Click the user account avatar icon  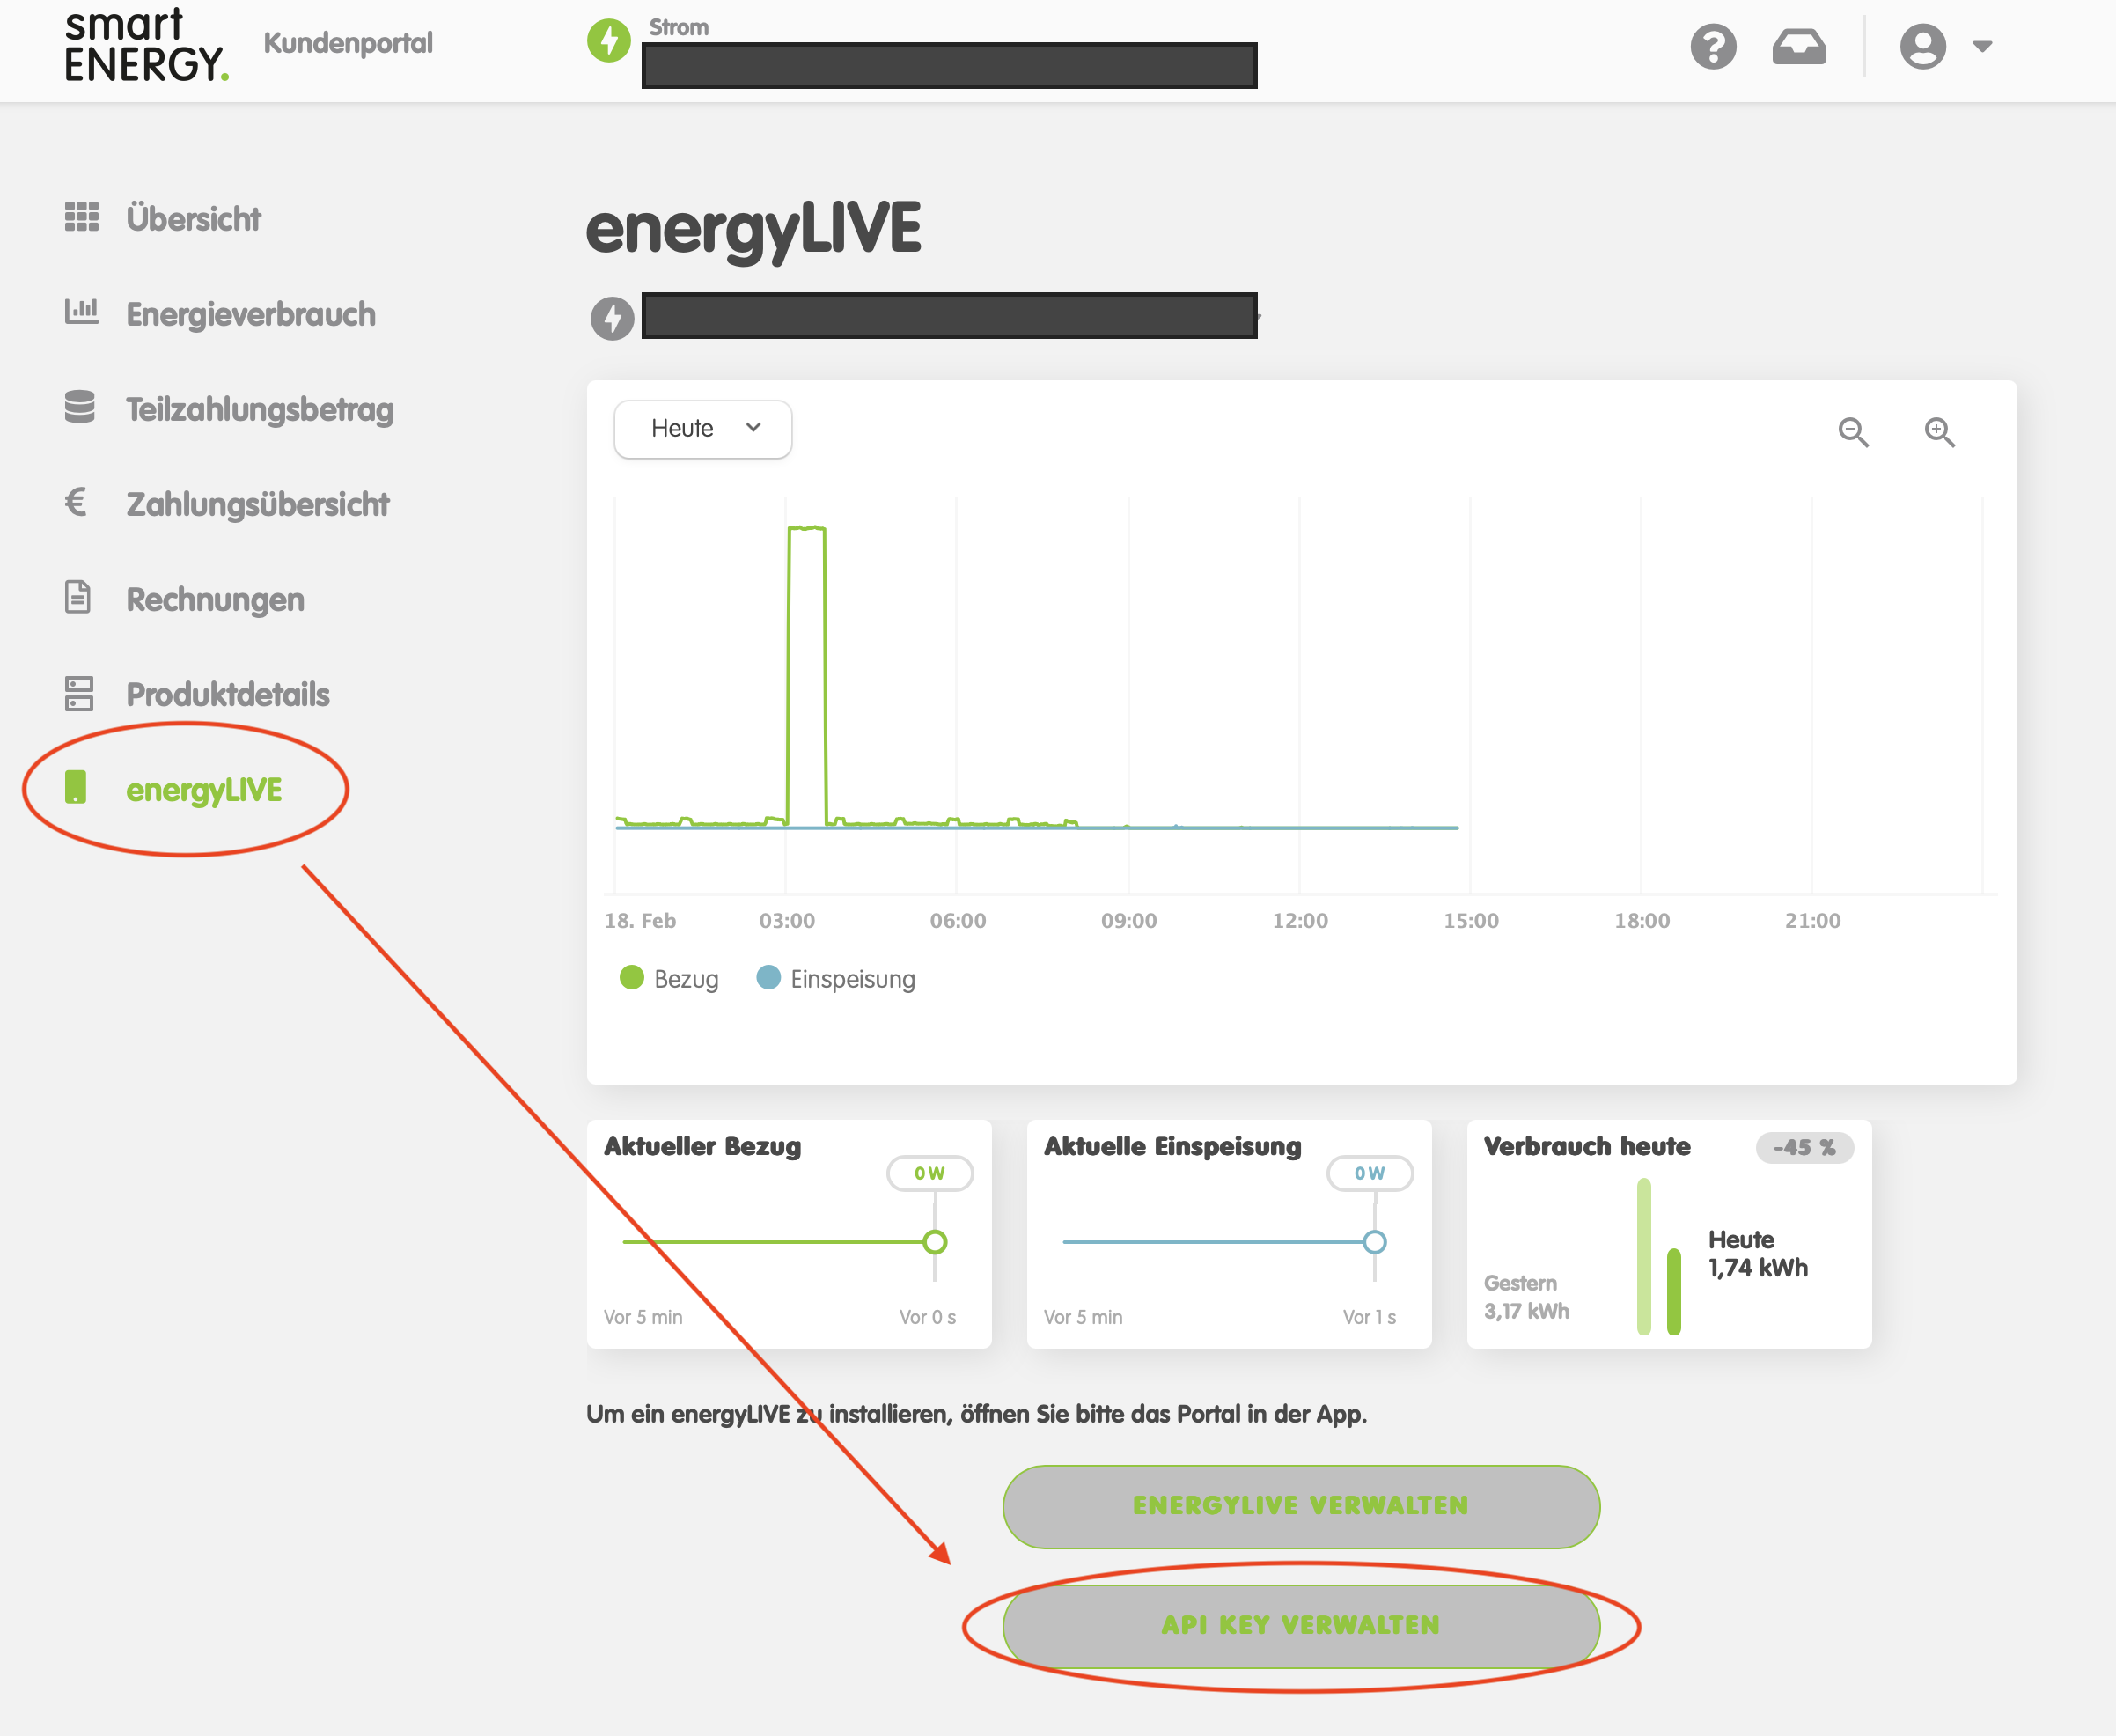[x=1922, y=46]
